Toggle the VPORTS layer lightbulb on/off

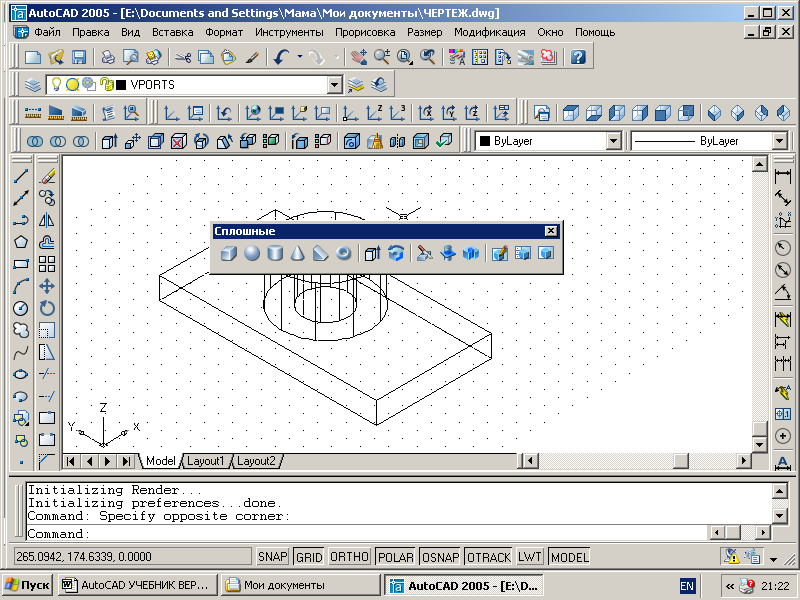click(57, 84)
